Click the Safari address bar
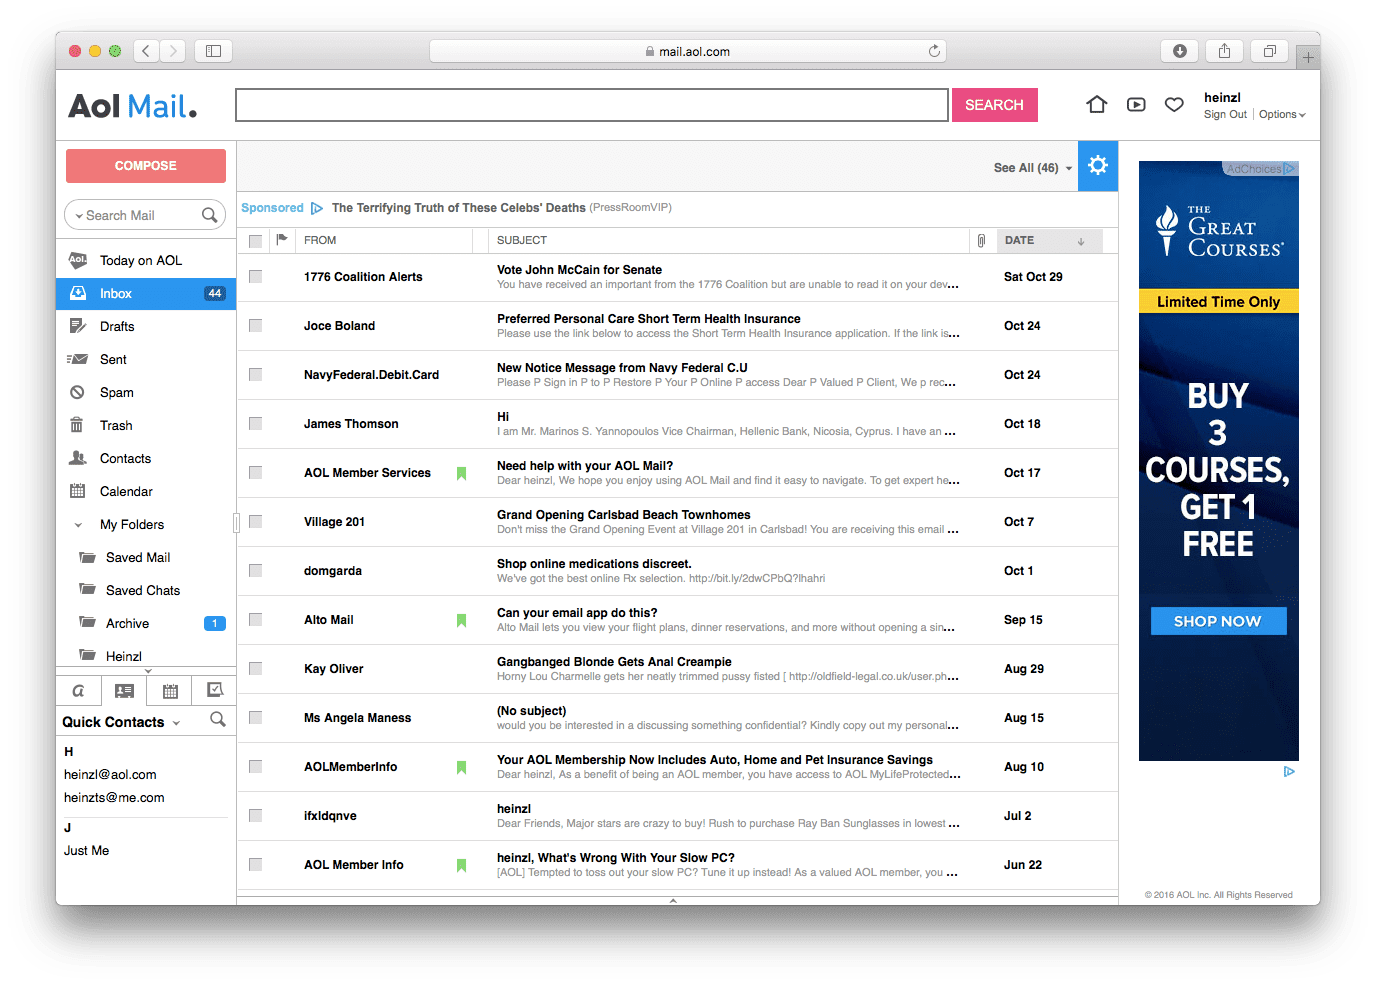The height and width of the screenshot is (985, 1376). pos(688,51)
